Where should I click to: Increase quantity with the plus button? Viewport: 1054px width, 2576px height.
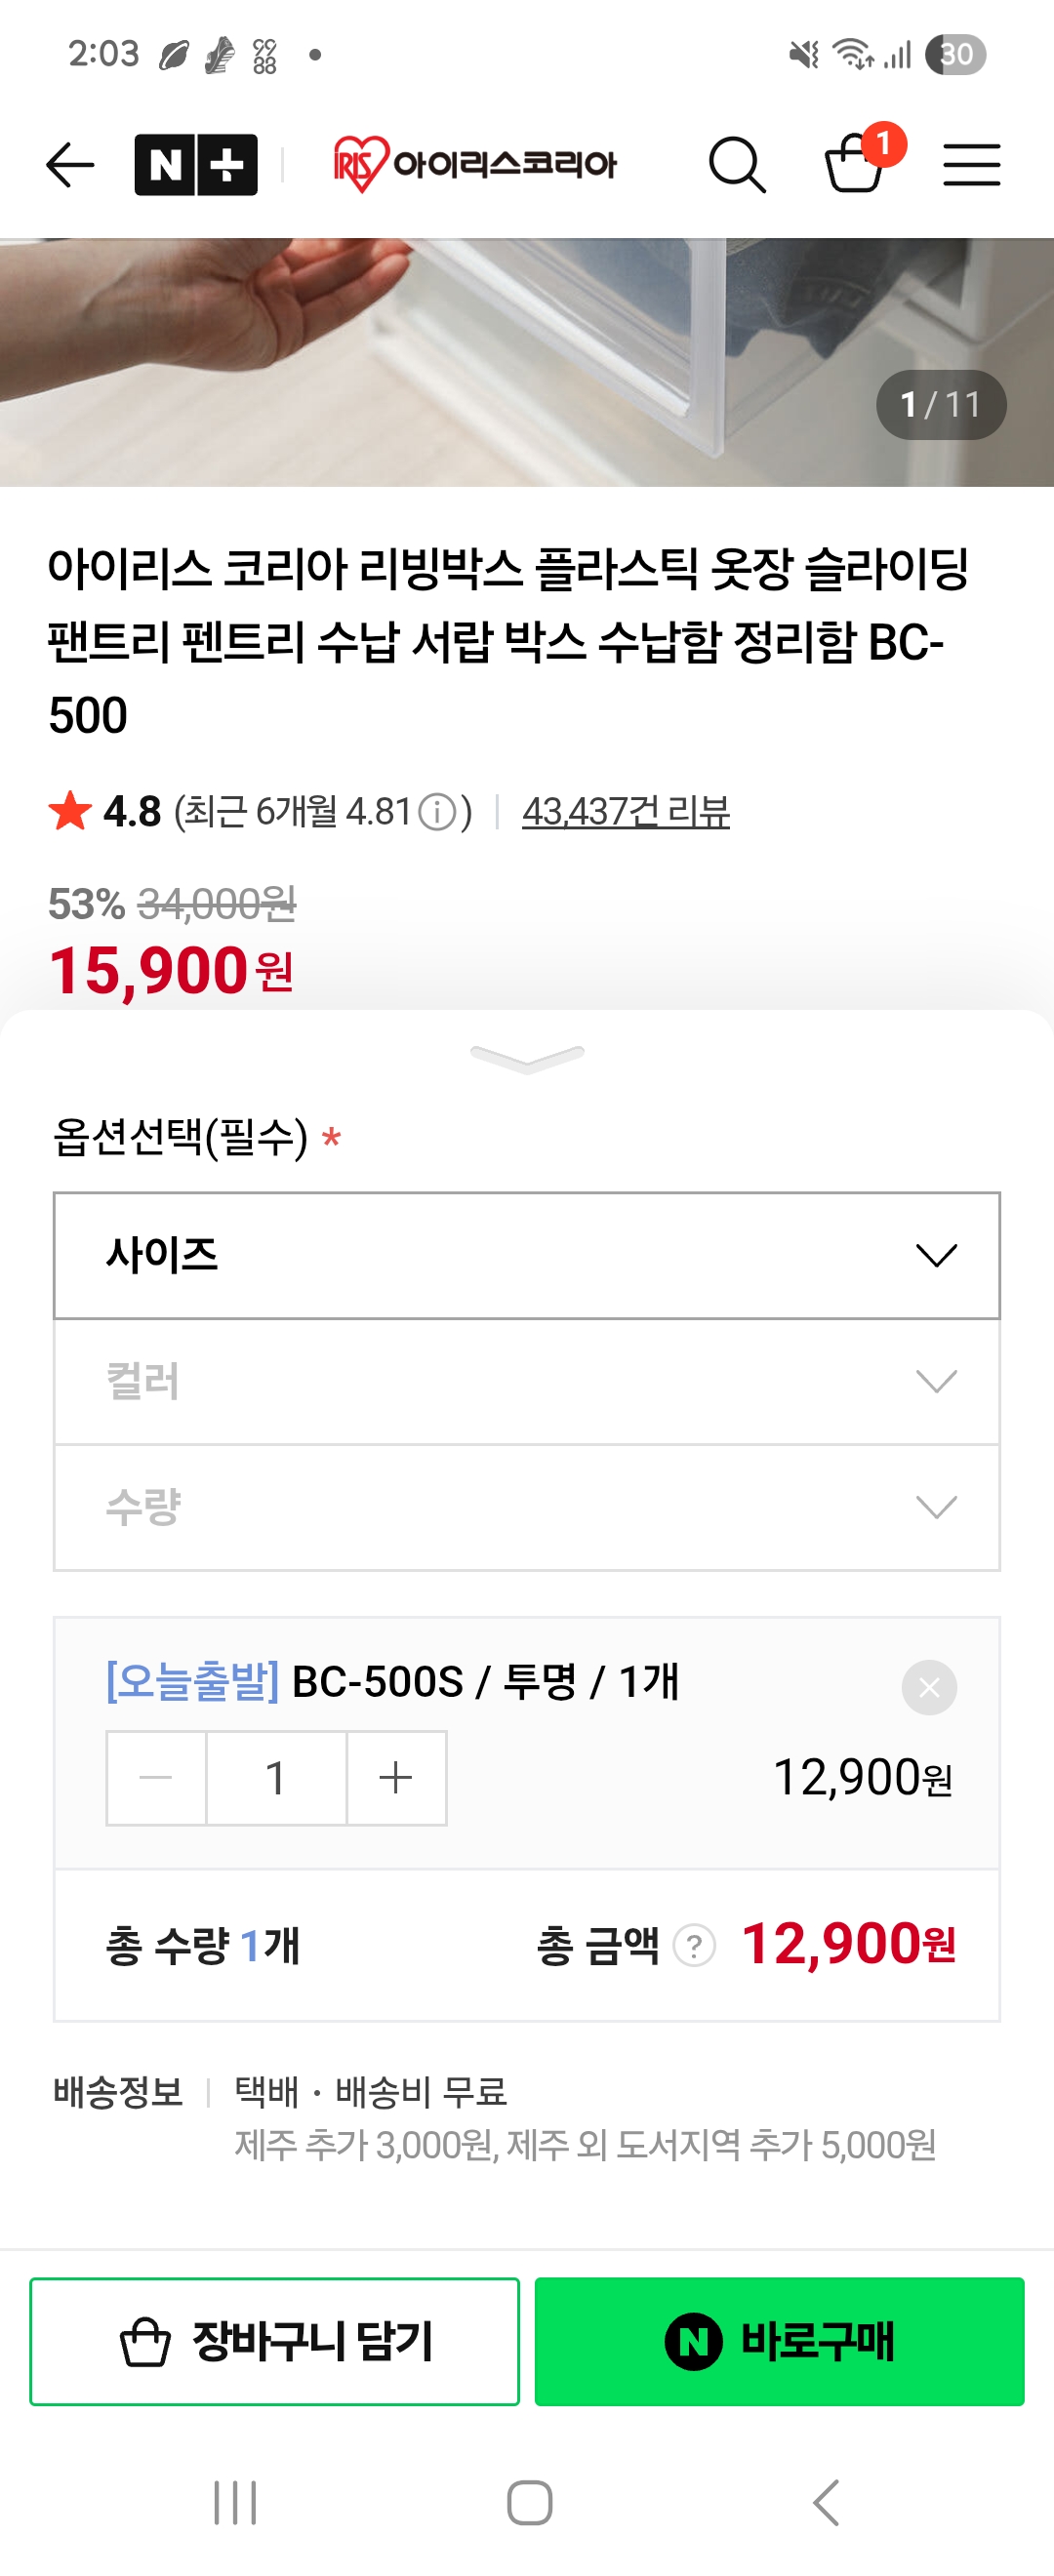(x=396, y=1778)
